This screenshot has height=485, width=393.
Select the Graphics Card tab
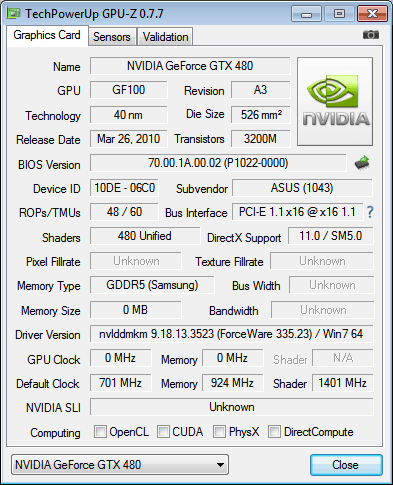point(47,35)
